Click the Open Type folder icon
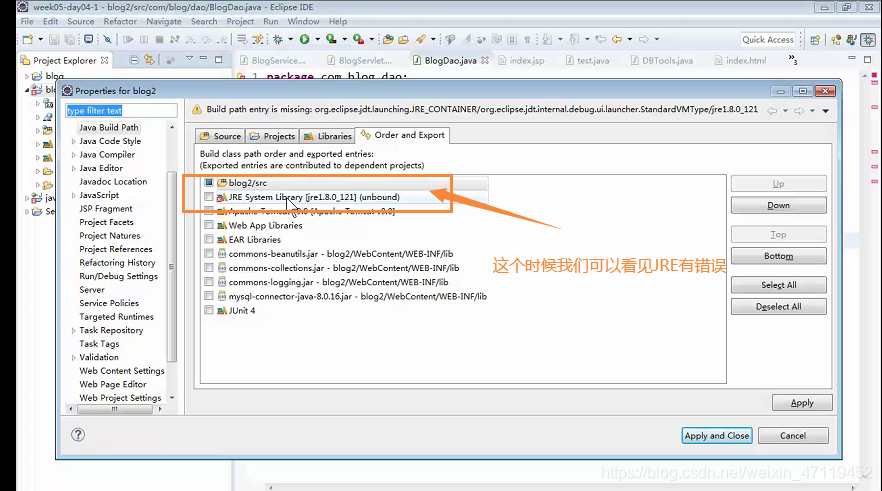 click(x=388, y=39)
